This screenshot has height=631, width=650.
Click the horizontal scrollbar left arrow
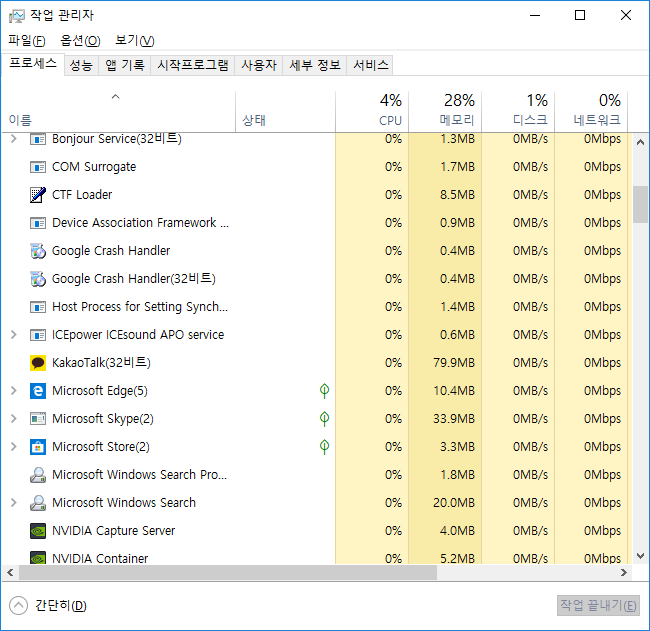[x=10, y=573]
